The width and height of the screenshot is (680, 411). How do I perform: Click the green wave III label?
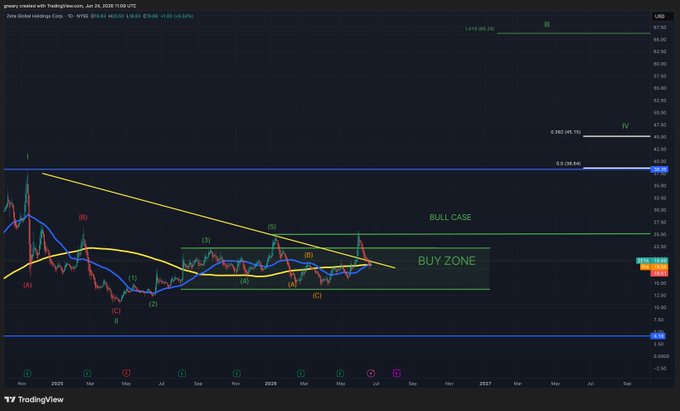(546, 25)
